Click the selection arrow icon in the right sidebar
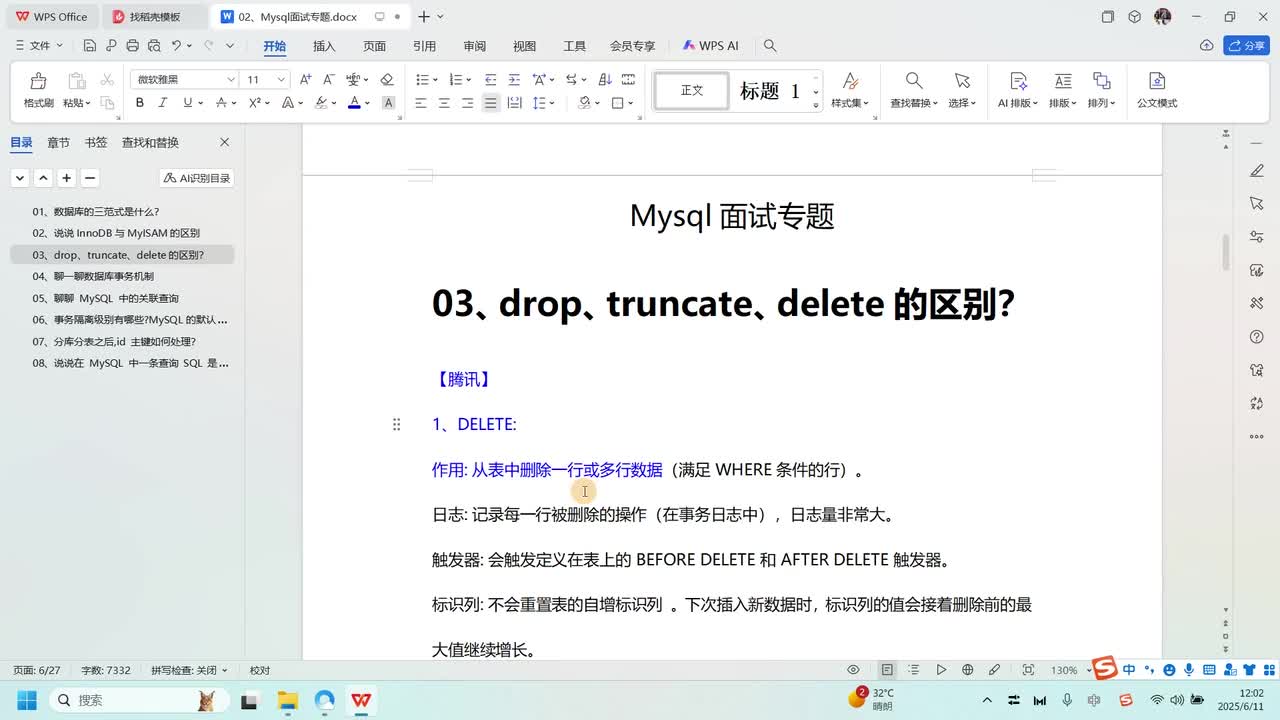 (x=1257, y=204)
